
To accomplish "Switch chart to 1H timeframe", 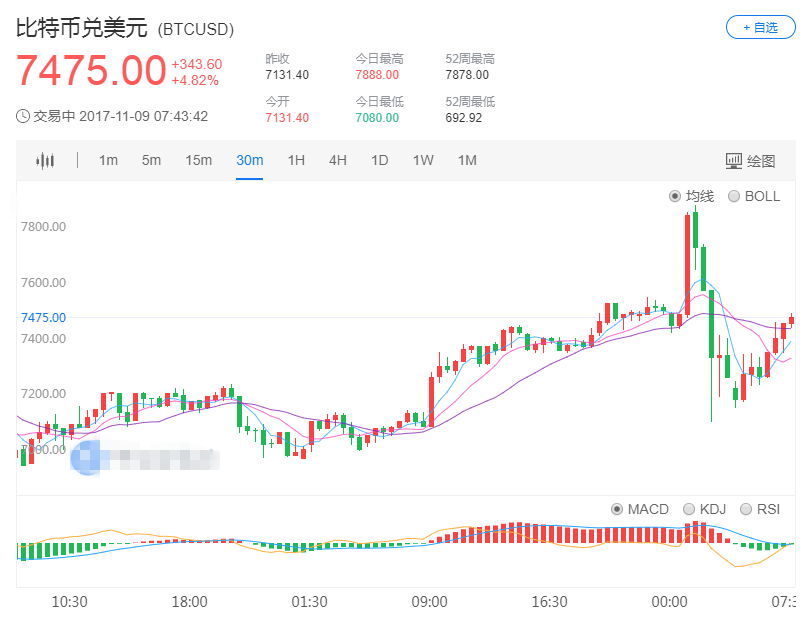I will coord(295,160).
